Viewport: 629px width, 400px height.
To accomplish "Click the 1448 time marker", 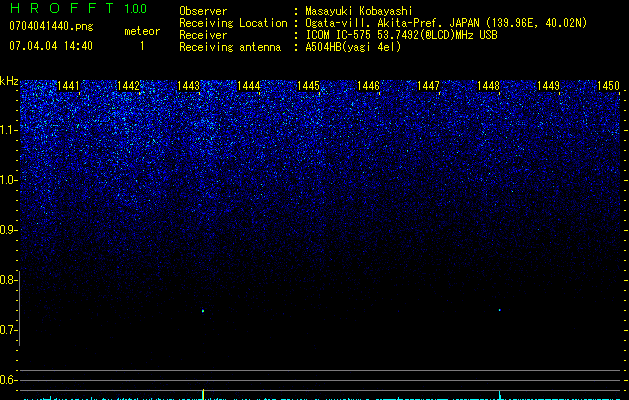I will tap(488, 86).
